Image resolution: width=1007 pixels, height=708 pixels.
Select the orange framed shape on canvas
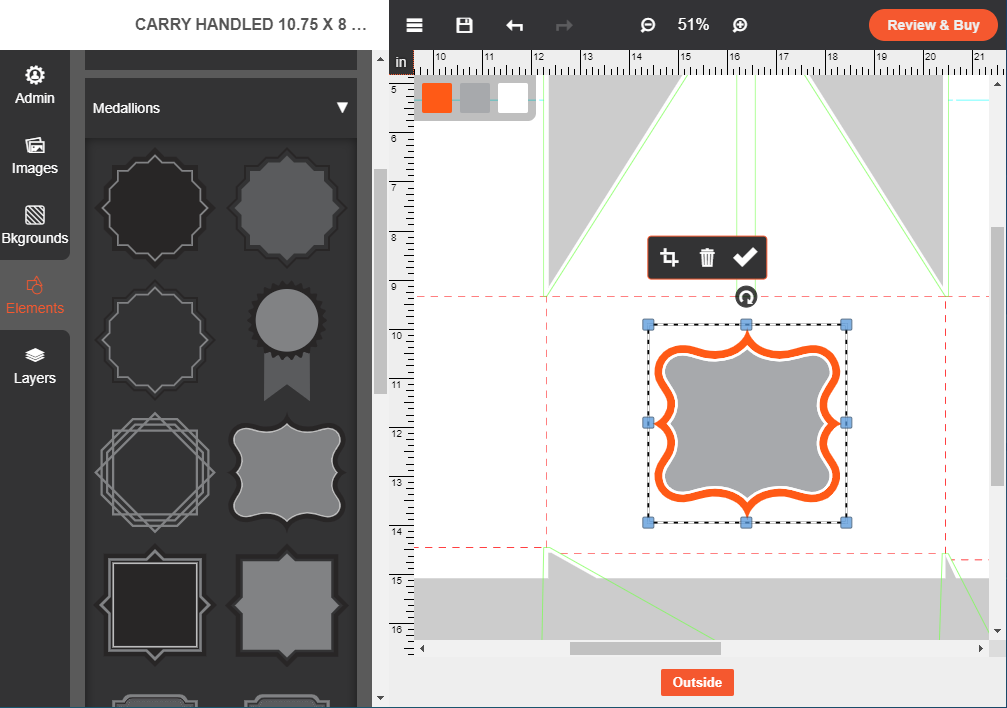point(747,424)
